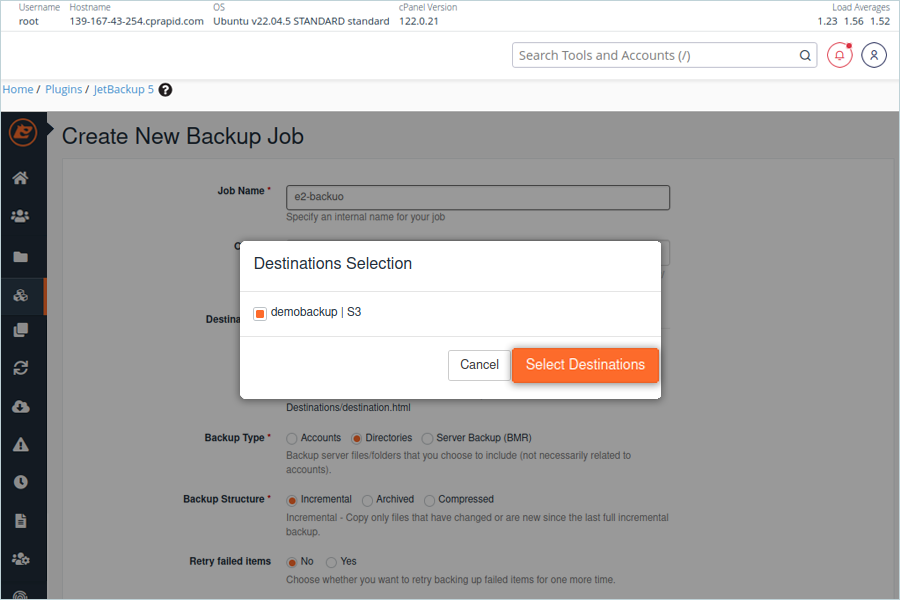Screen dimensions: 900x600
Task: Go to the Home breadcrumb link
Action: 18,90
